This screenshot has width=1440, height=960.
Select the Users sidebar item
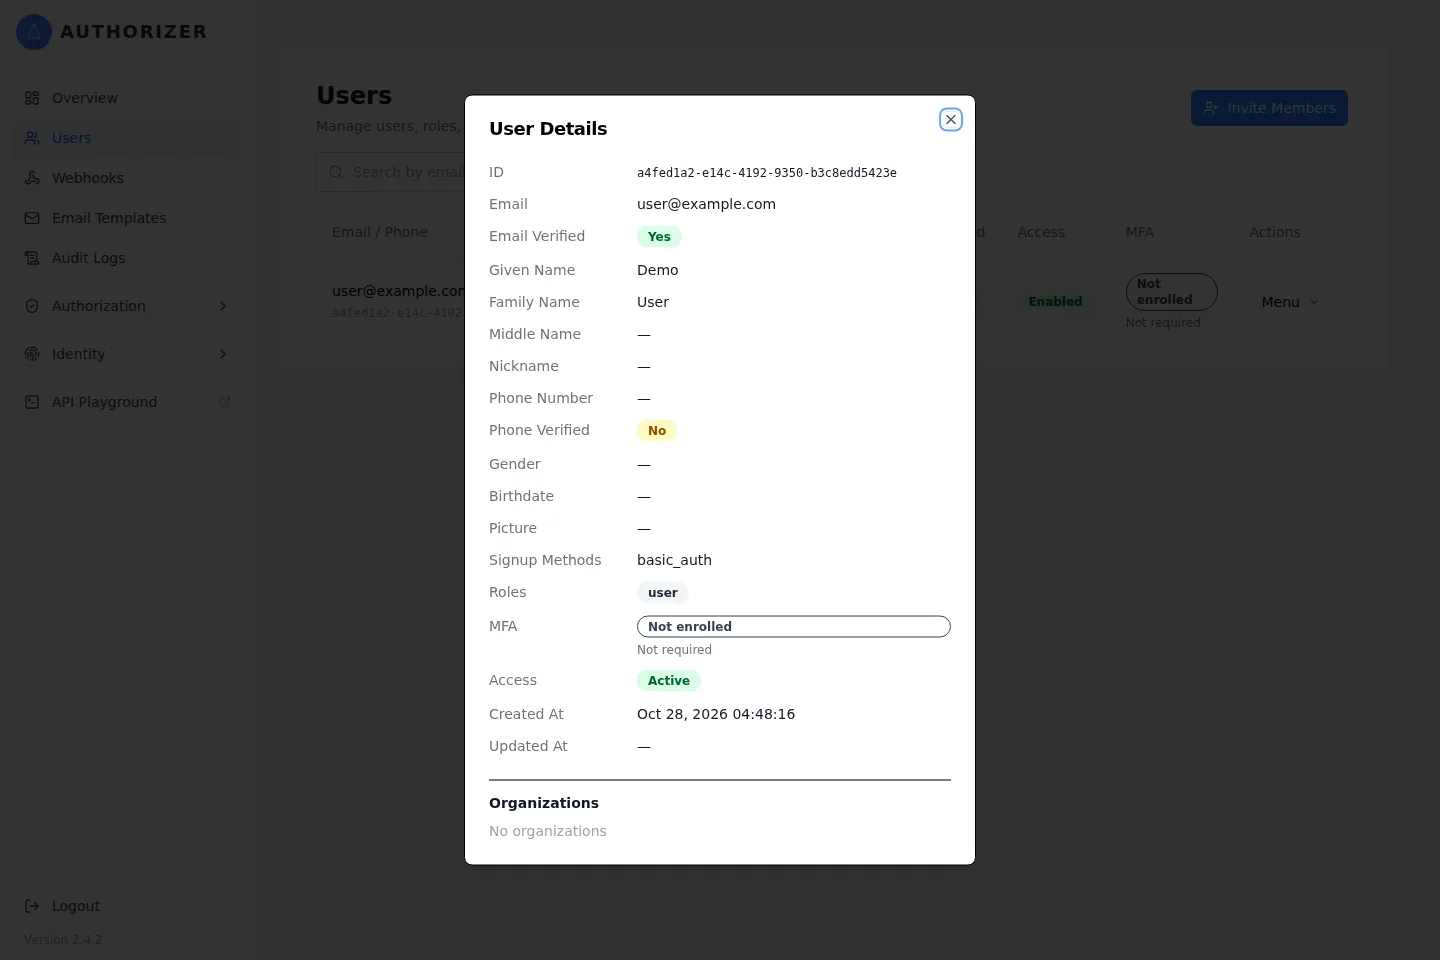(128, 138)
